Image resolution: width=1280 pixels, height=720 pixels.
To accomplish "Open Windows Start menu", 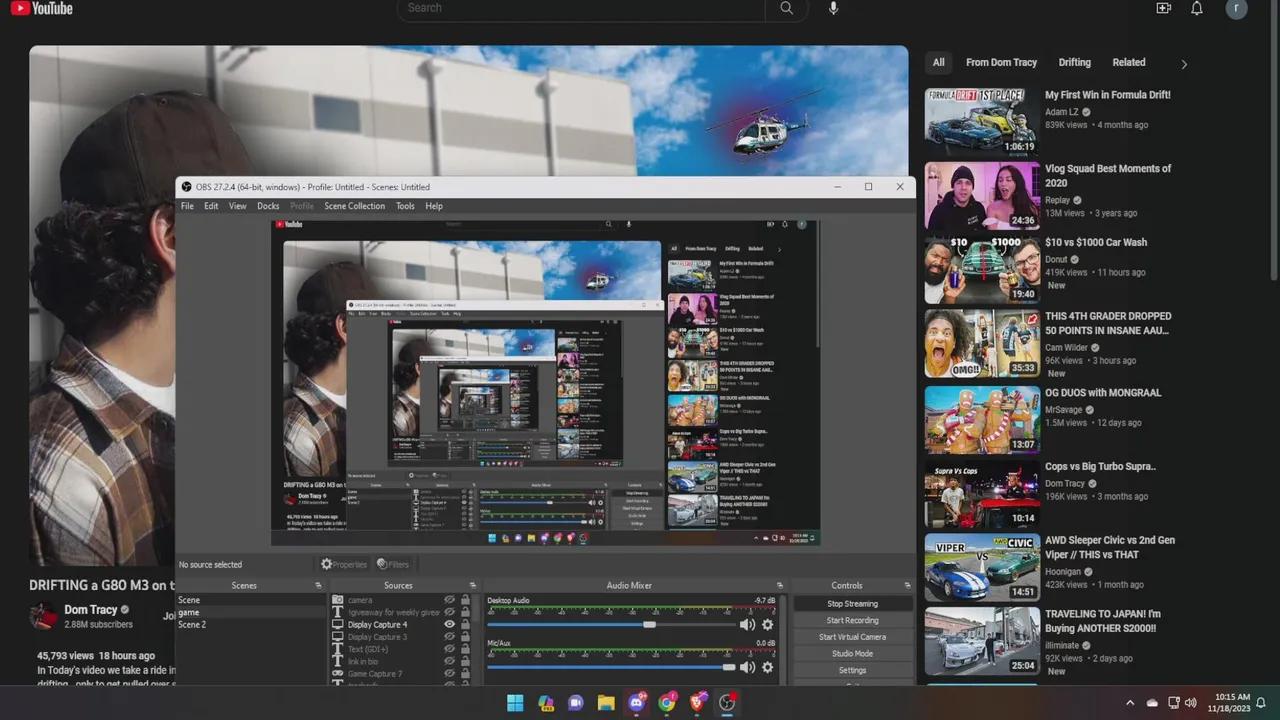I will point(515,703).
